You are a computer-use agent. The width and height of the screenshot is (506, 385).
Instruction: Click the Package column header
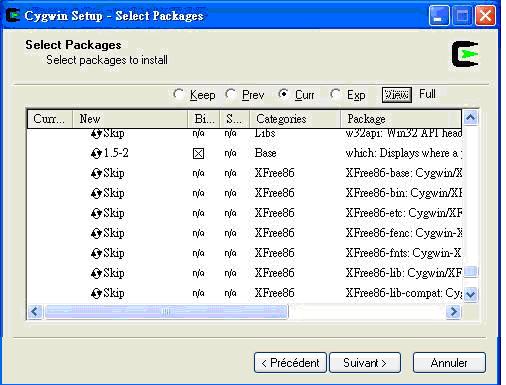tap(401, 119)
